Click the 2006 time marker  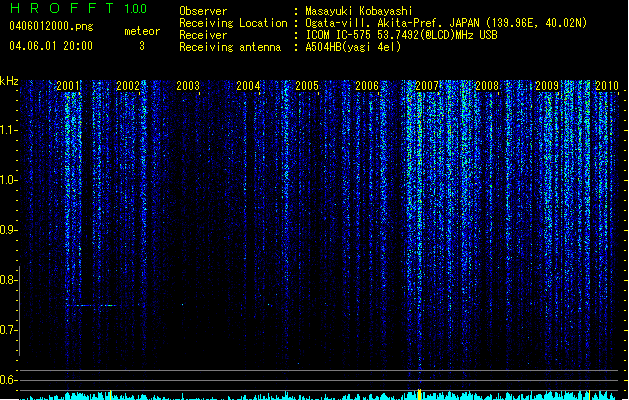[367, 85]
